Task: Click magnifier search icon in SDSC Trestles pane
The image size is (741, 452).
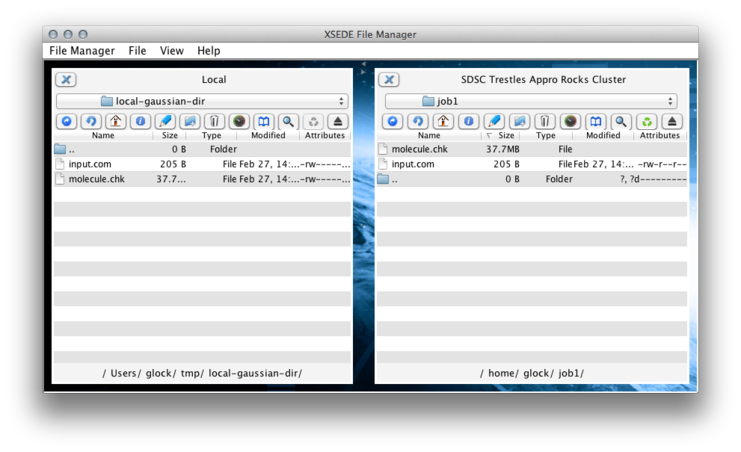Action: click(621, 122)
